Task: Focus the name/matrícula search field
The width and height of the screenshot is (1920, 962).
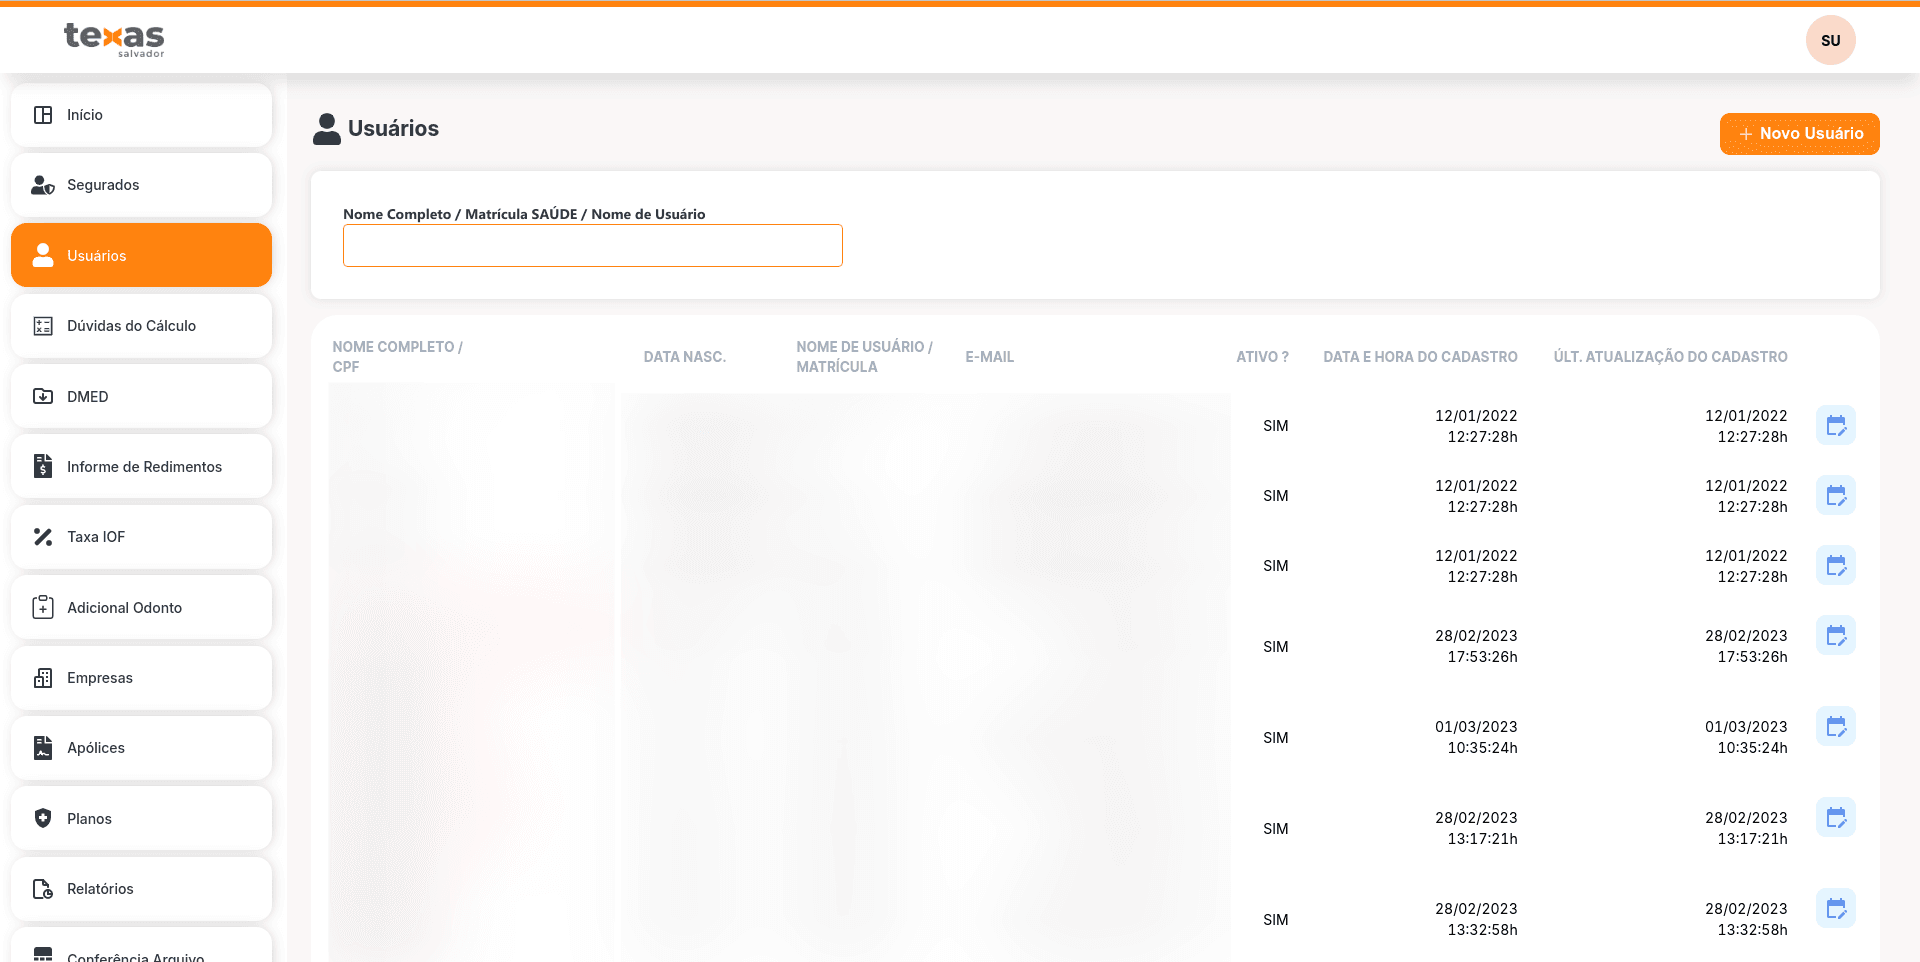Action: coord(592,246)
